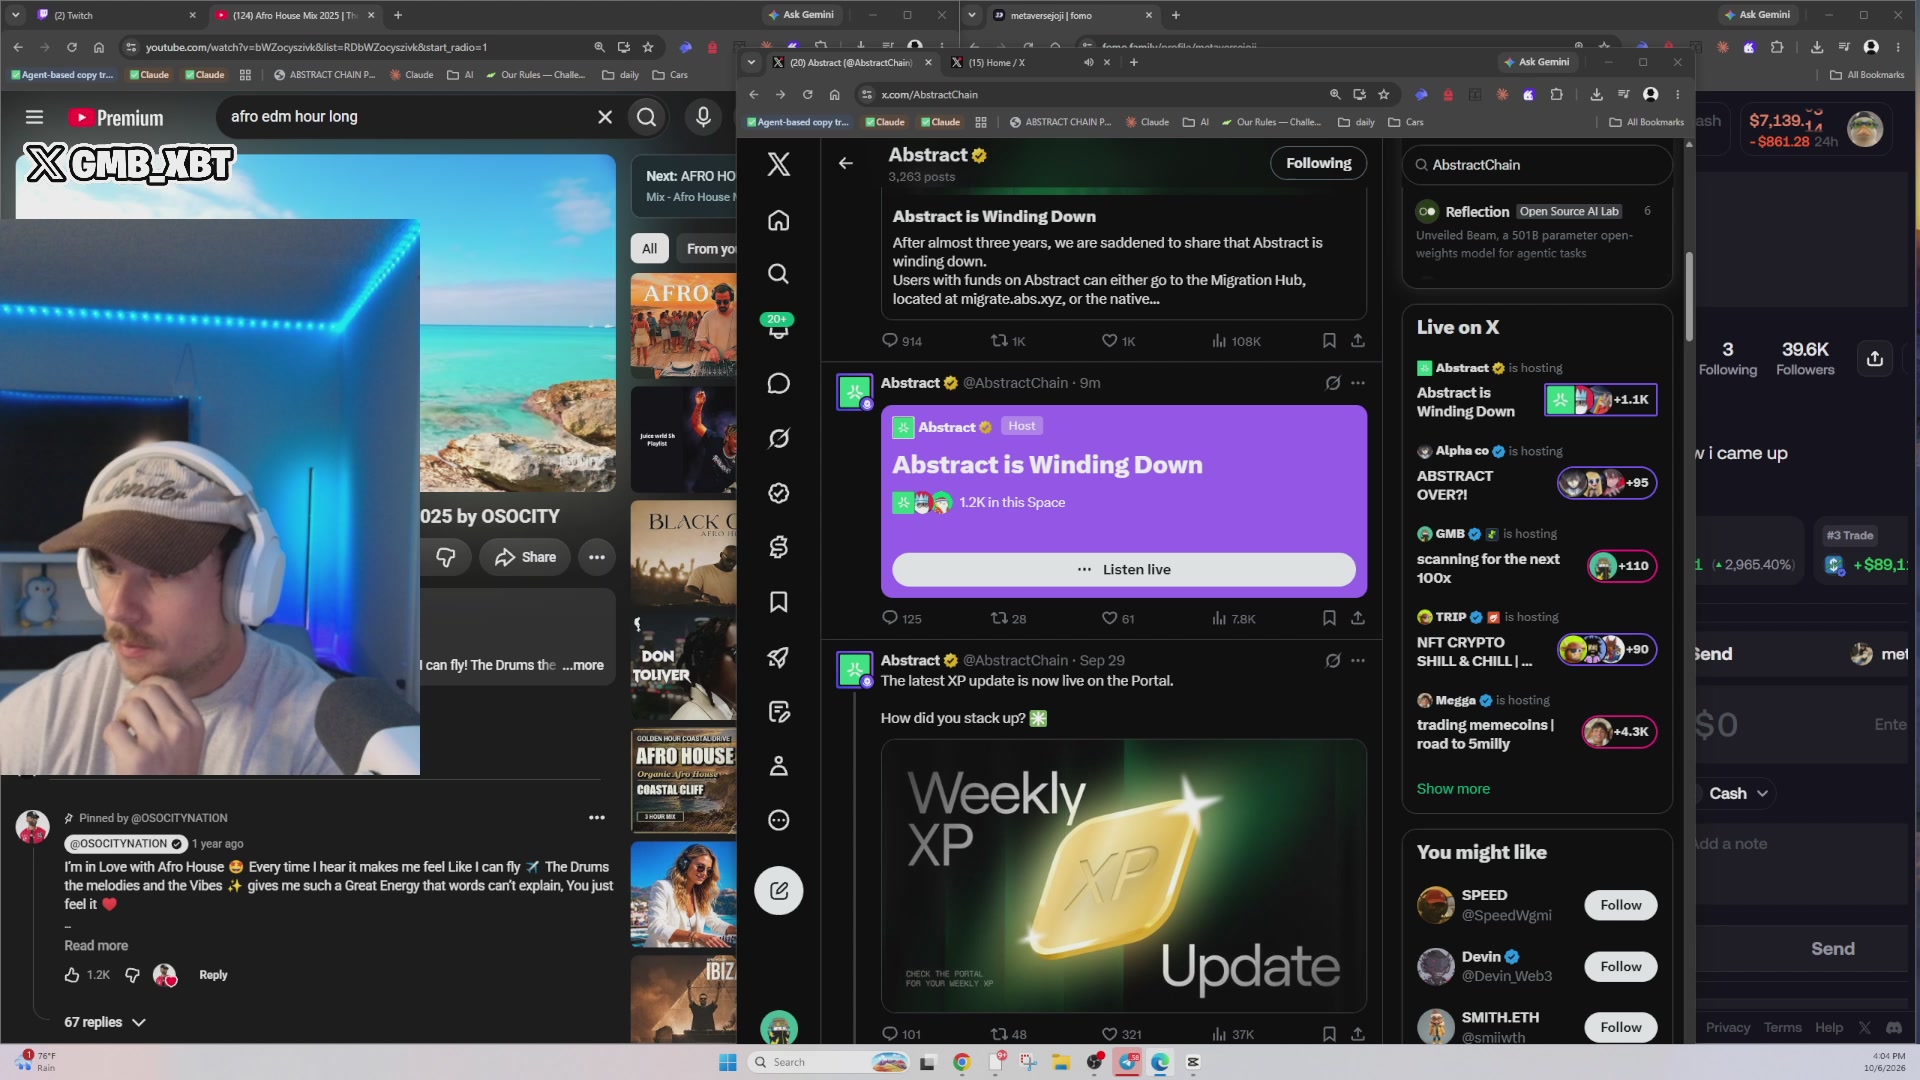
Task: Click YouTube voice search microphone icon
Action: [x=704, y=117]
